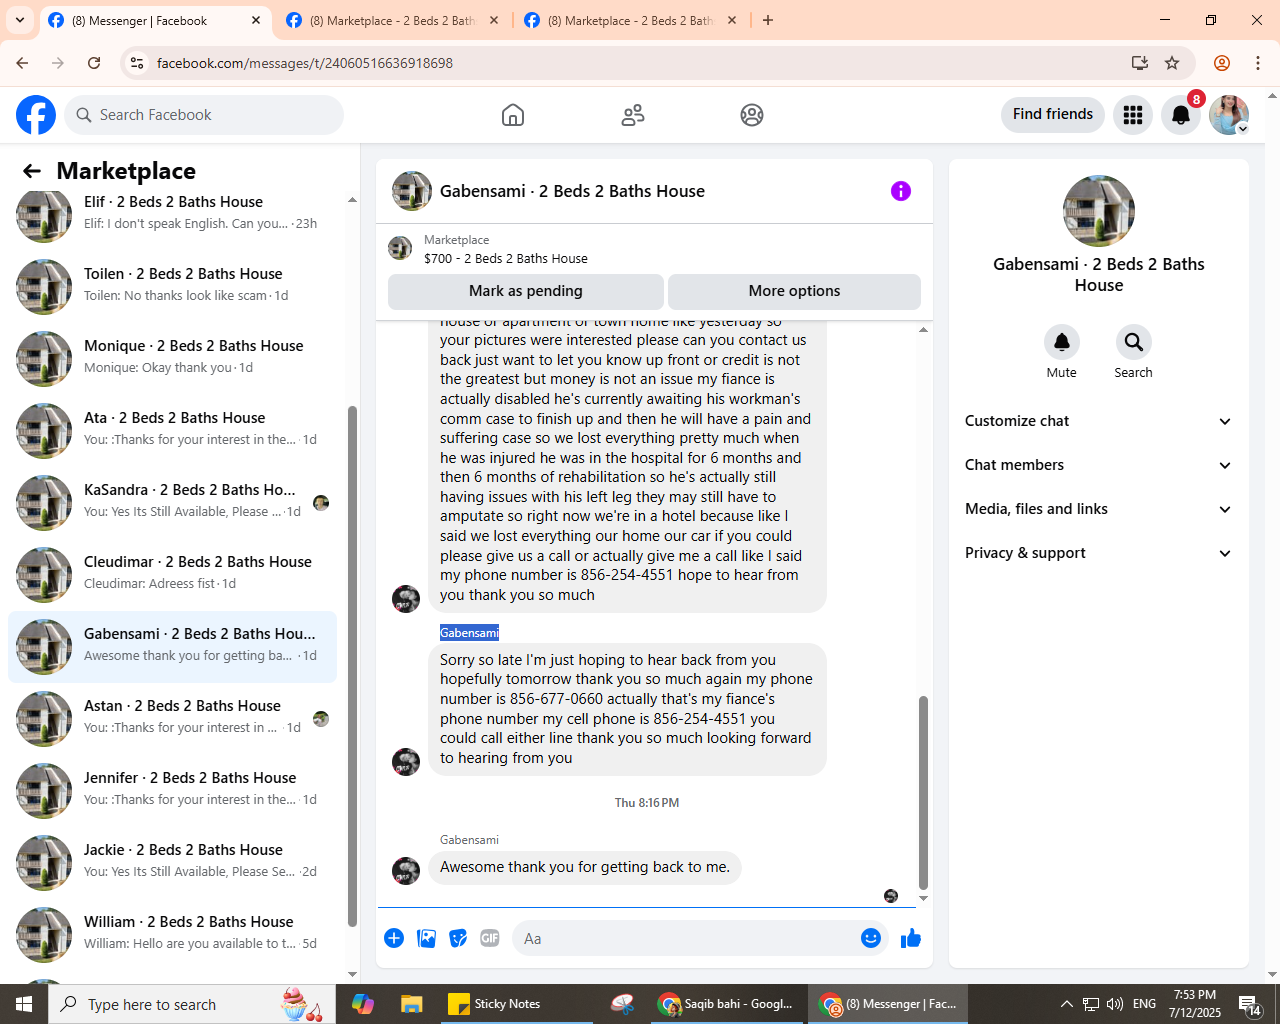Screen dimensions: 1280x1024
Task: Open Astan conversation in list
Action: click(x=172, y=719)
